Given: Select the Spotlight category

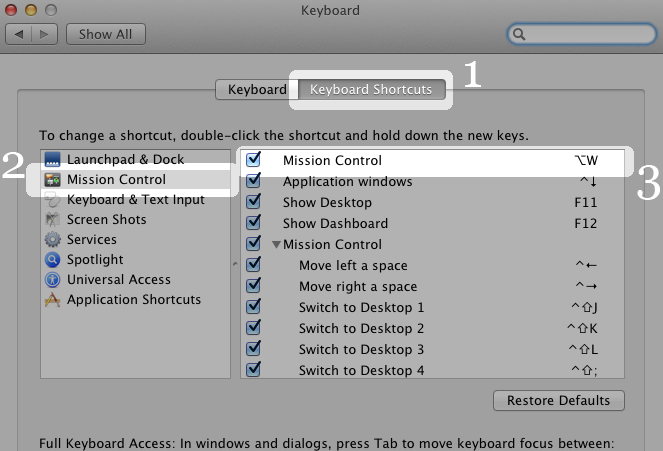Looking at the screenshot, I should [x=135, y=260].
